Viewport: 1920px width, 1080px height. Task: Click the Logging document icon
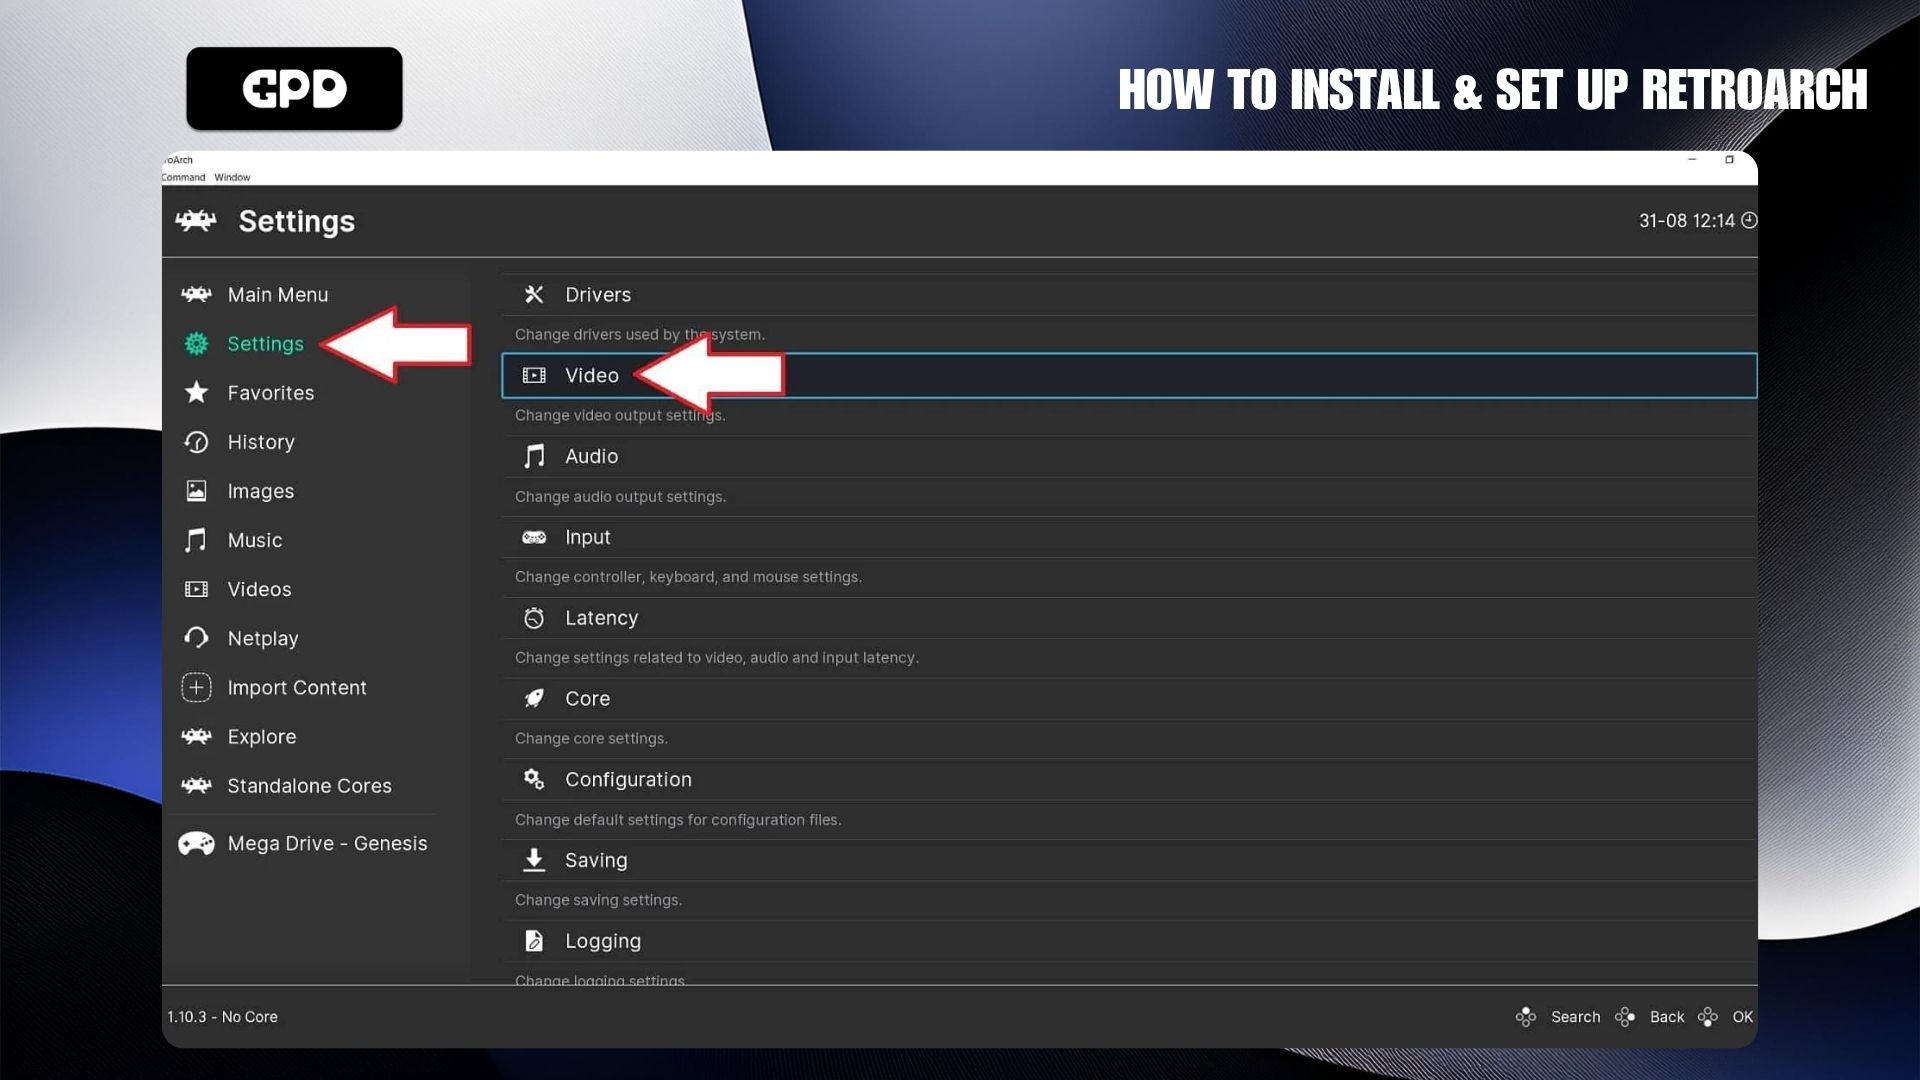click(534, 941)
